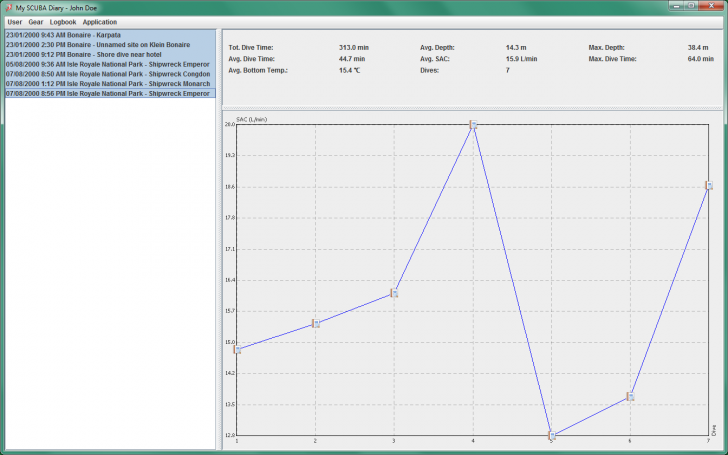This screenshot has width=728, height=455.
Task: Select the Shipwreck Congdon dive entry
Action: [x=107, y=74]
